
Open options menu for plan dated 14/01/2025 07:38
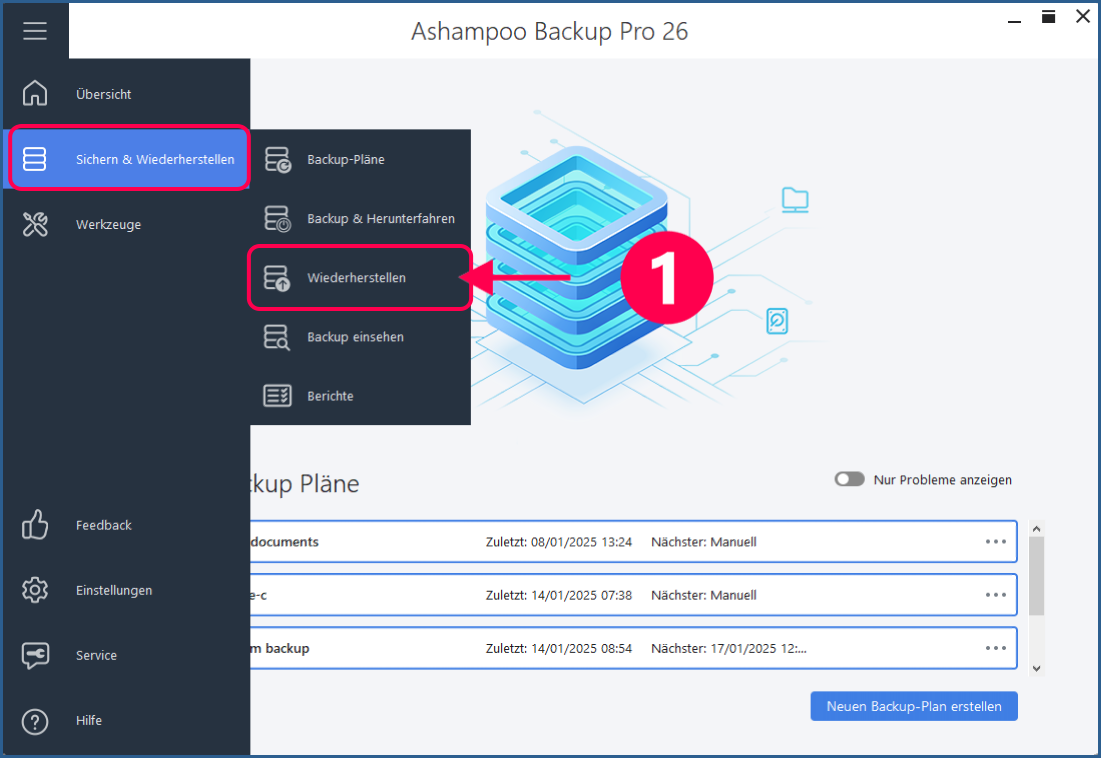coord(996,595)
